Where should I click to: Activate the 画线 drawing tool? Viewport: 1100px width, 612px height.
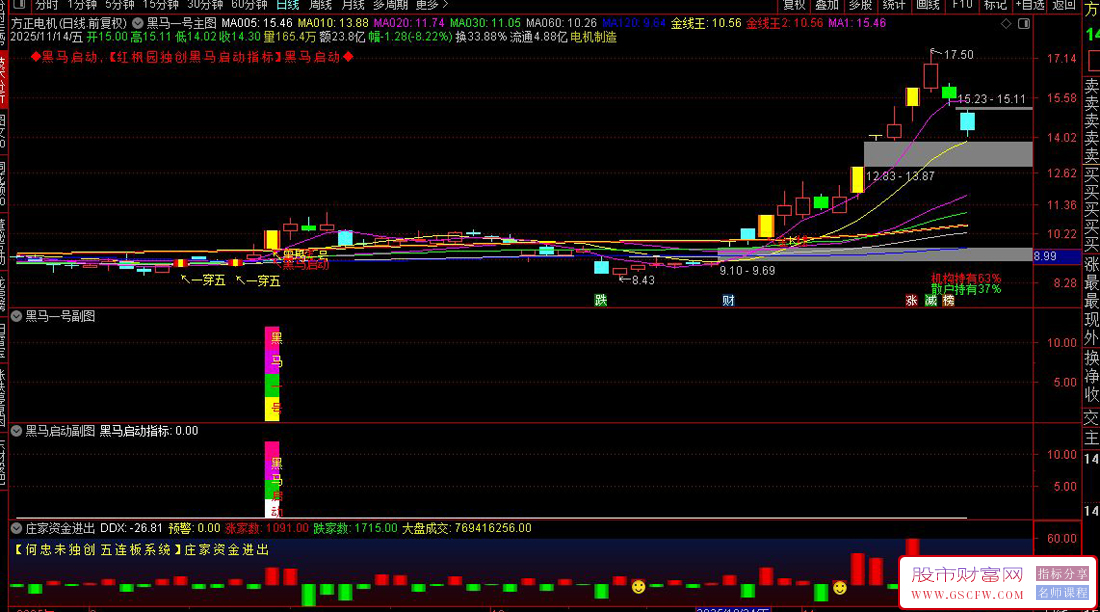[x=927, y=5]
